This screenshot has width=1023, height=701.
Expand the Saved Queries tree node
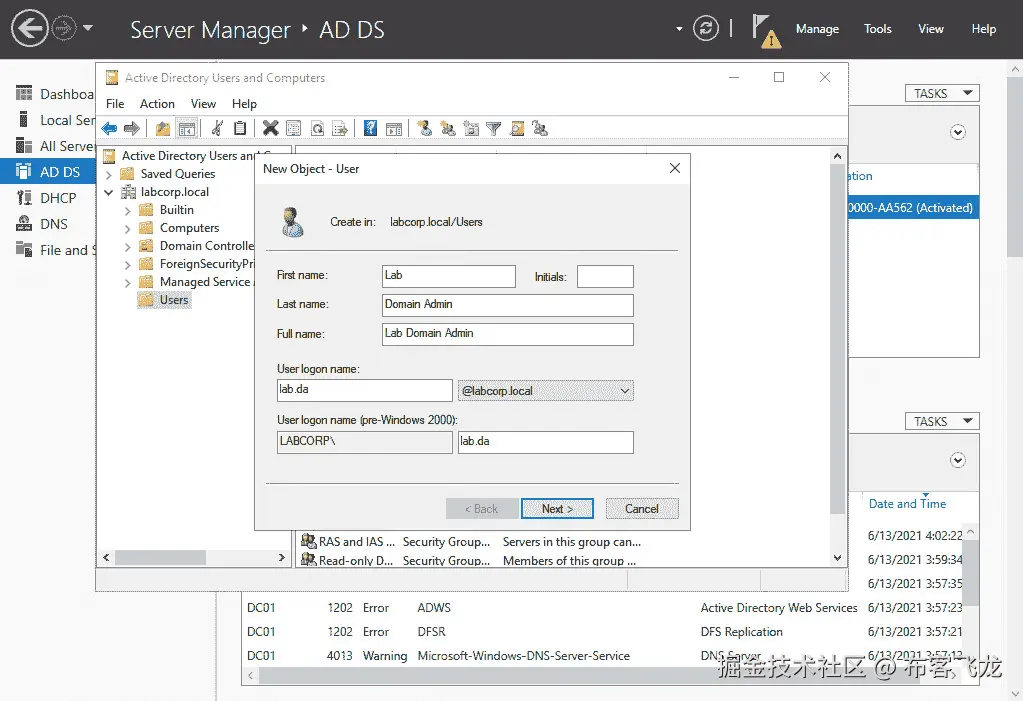click(109, 174)
